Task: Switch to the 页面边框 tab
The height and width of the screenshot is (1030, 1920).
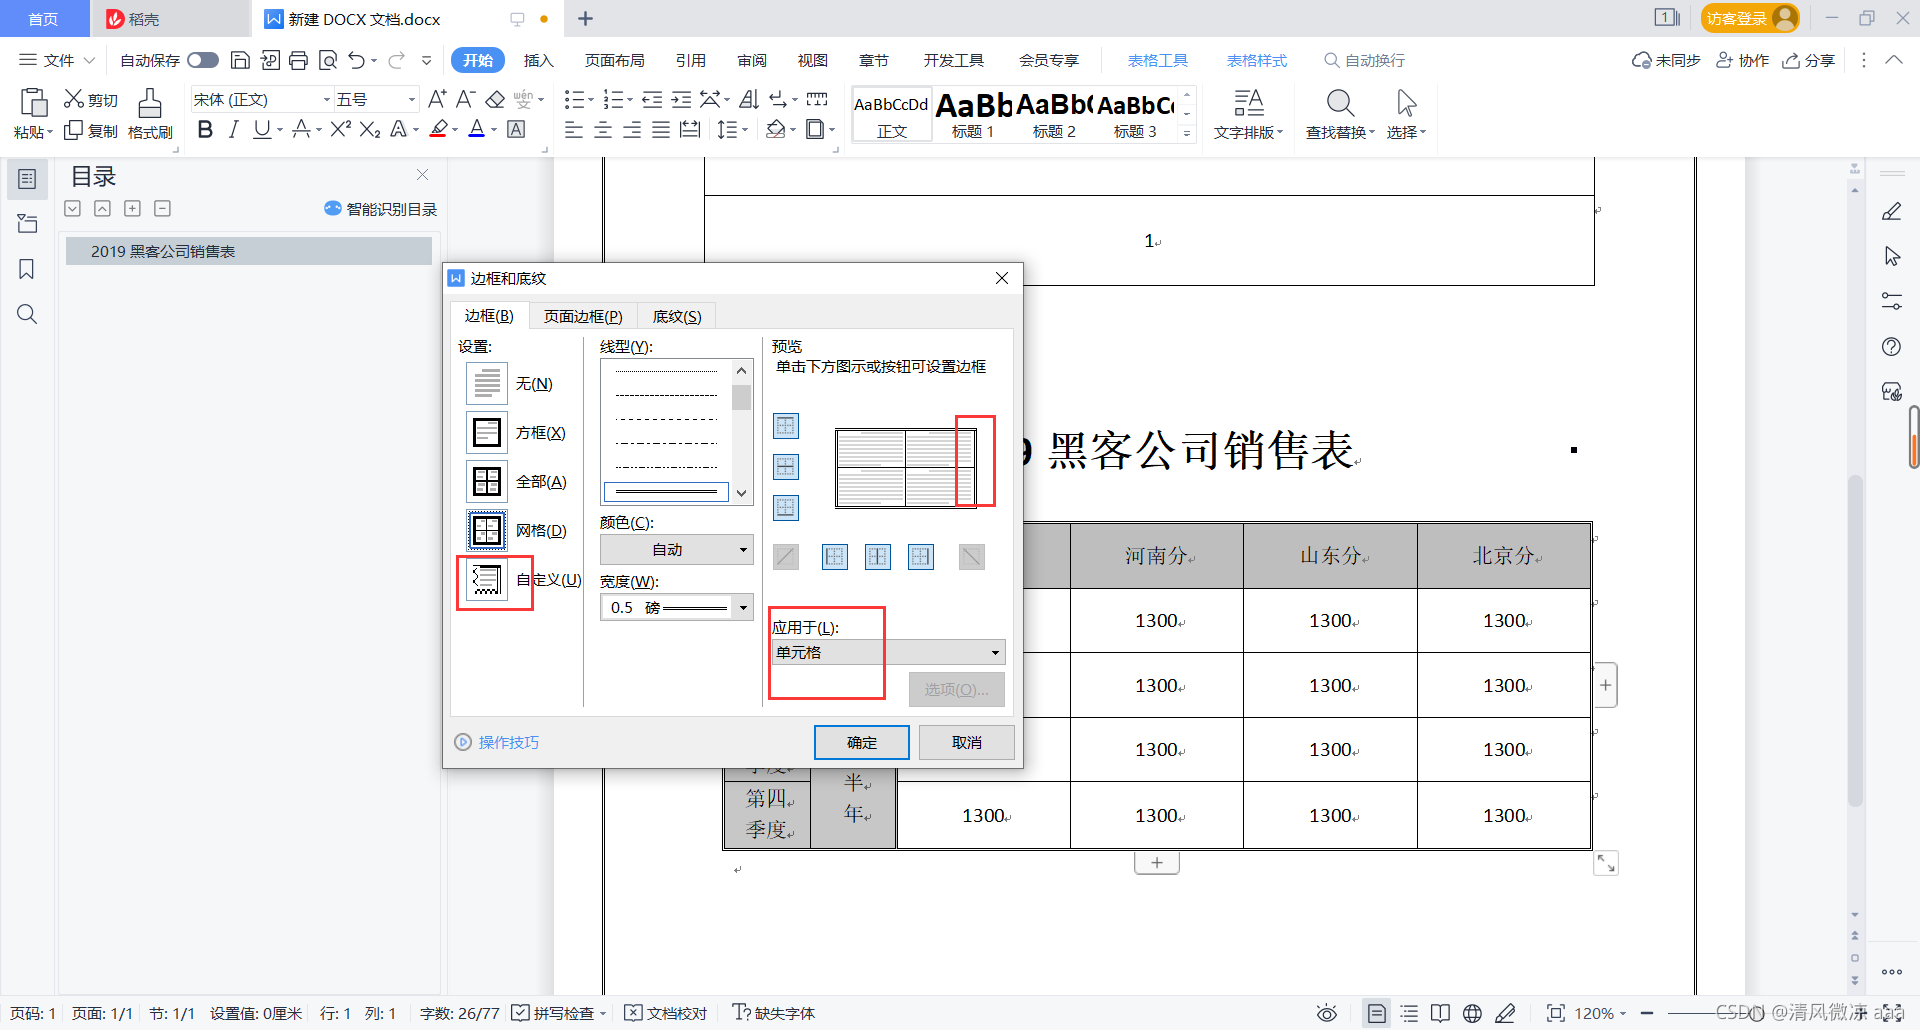Action: (582, 316)
